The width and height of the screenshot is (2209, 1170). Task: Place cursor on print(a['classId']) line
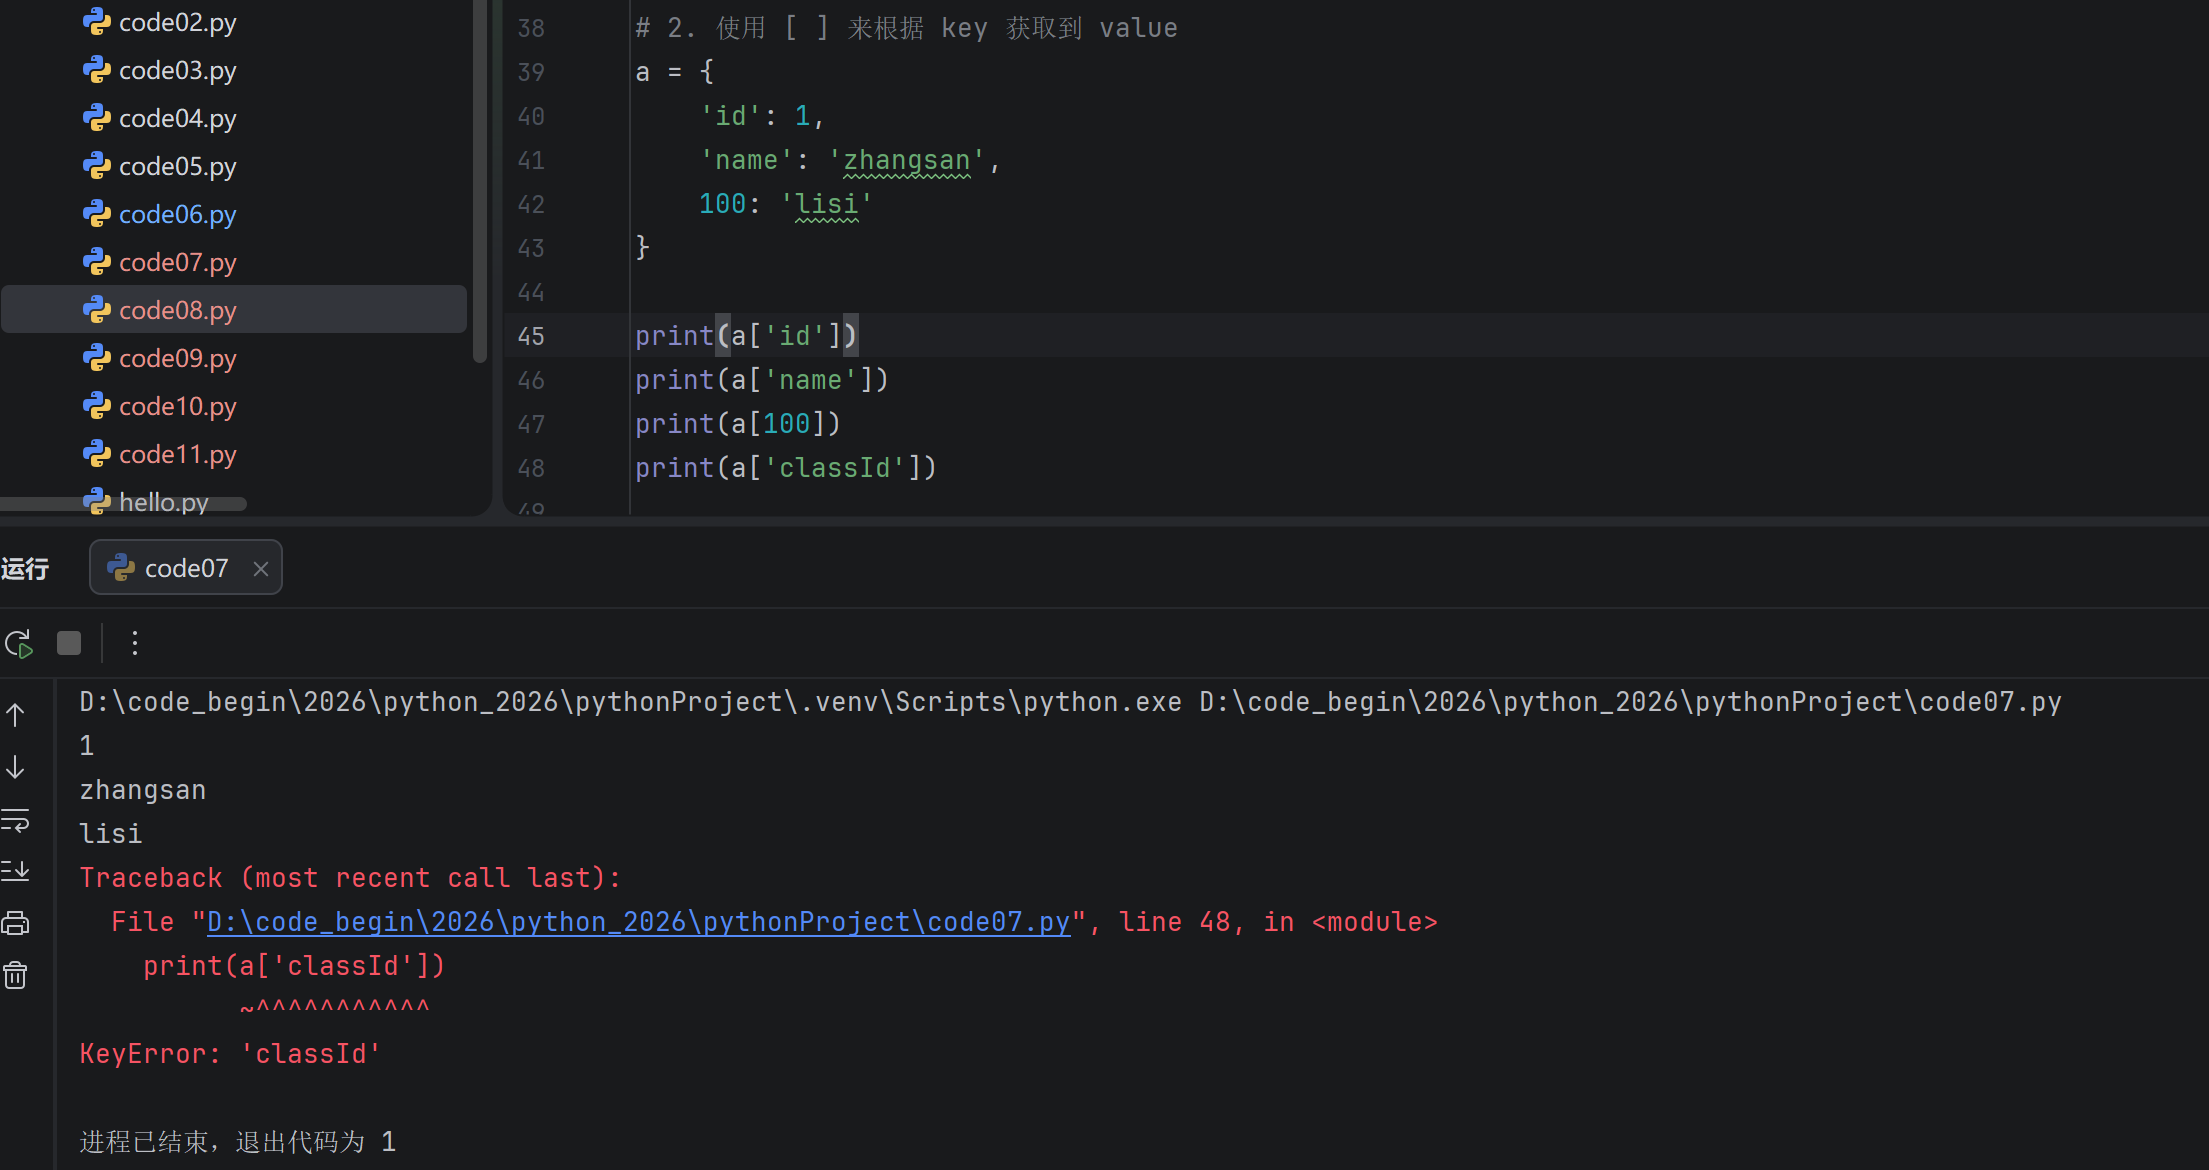point(785,468)
